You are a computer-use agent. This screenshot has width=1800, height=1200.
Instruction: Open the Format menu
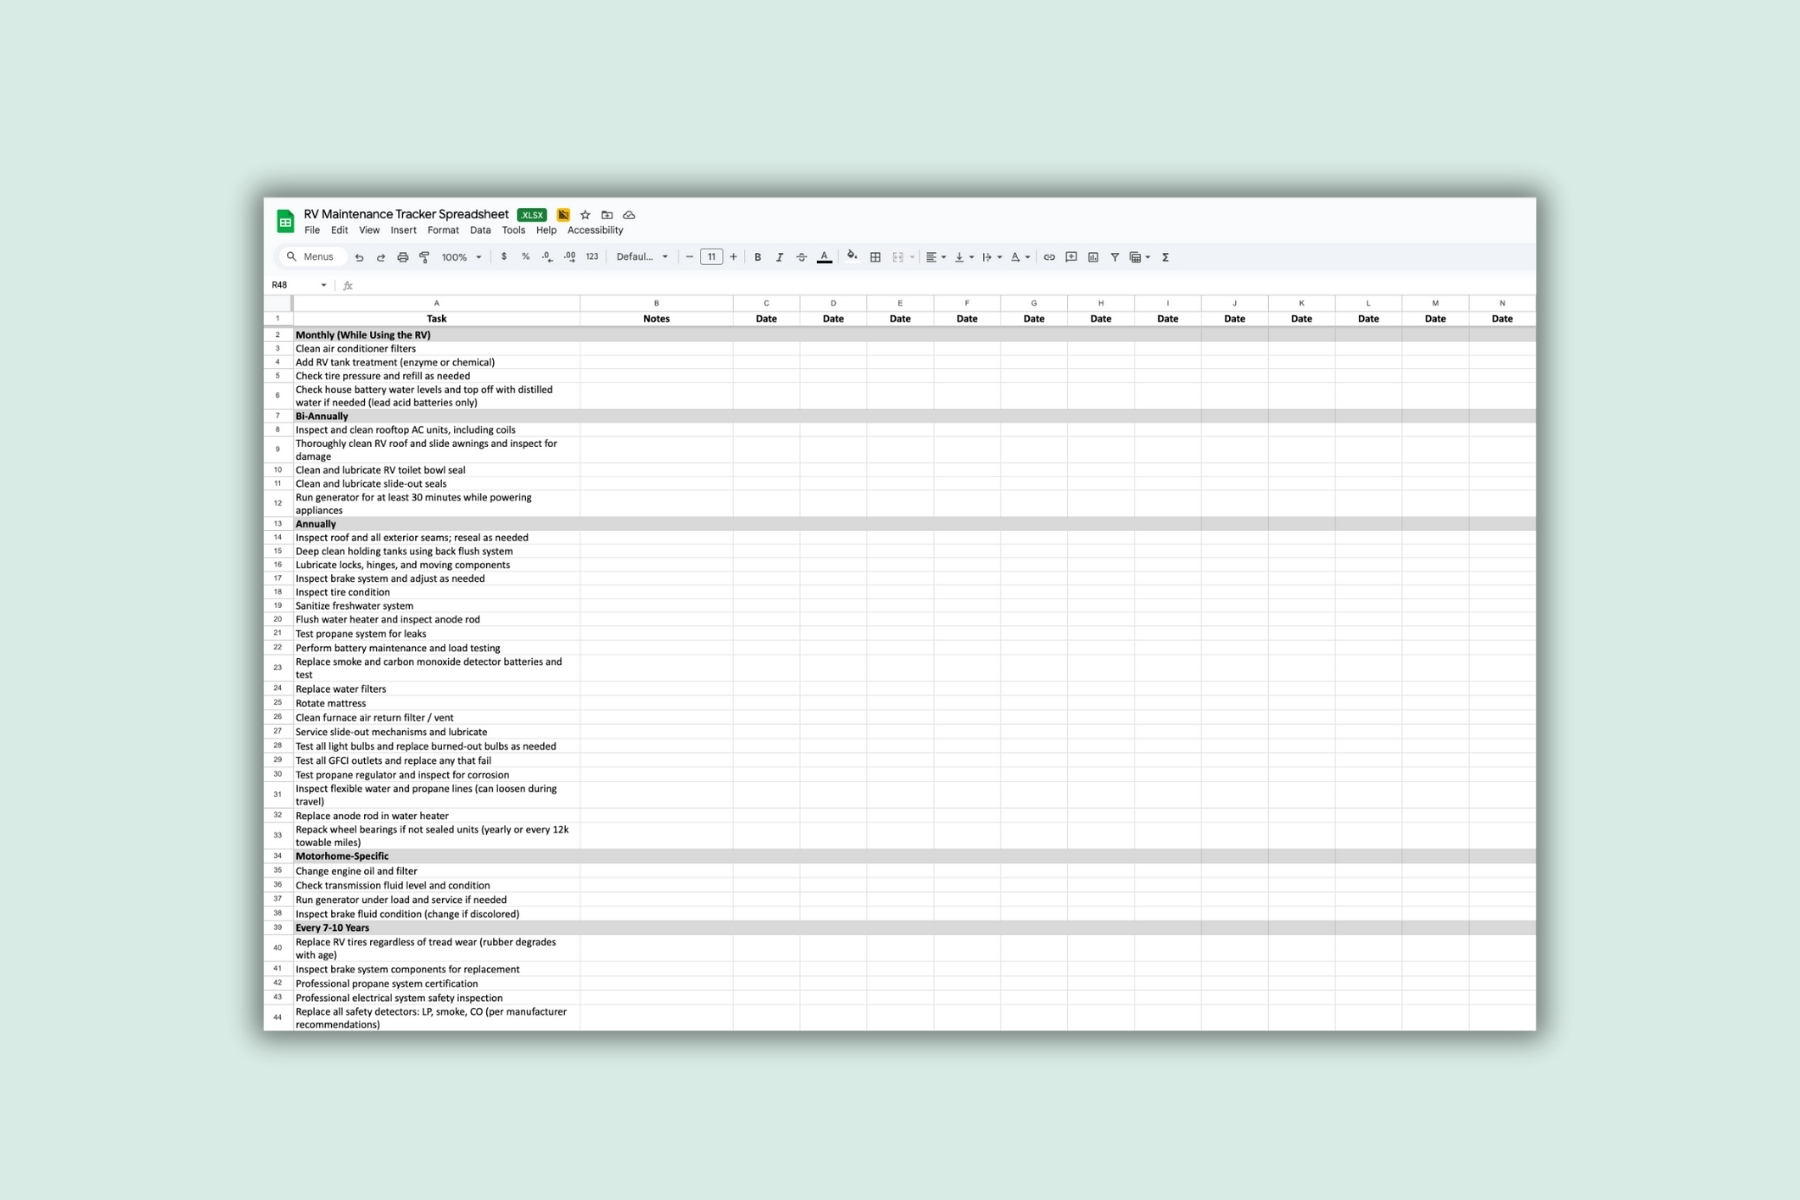tap(443, 230)
